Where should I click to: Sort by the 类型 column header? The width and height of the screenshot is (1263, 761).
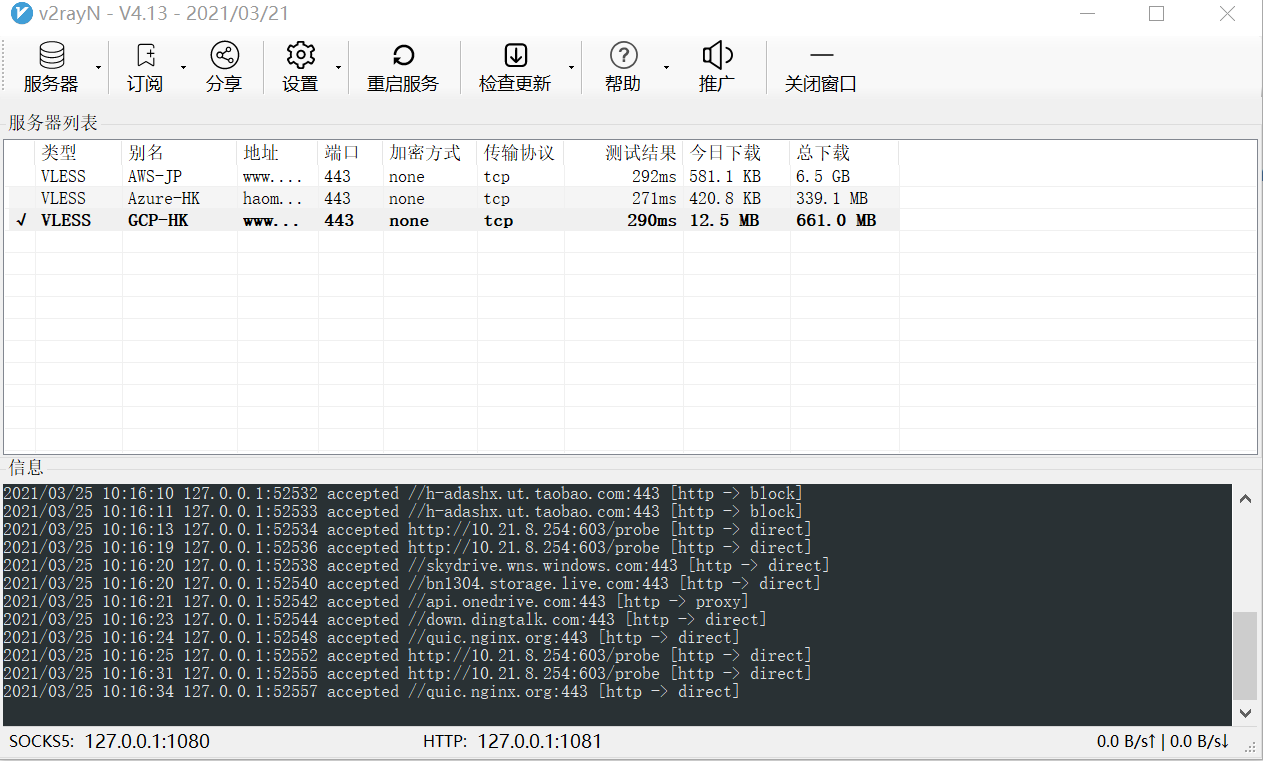(79, 153)
